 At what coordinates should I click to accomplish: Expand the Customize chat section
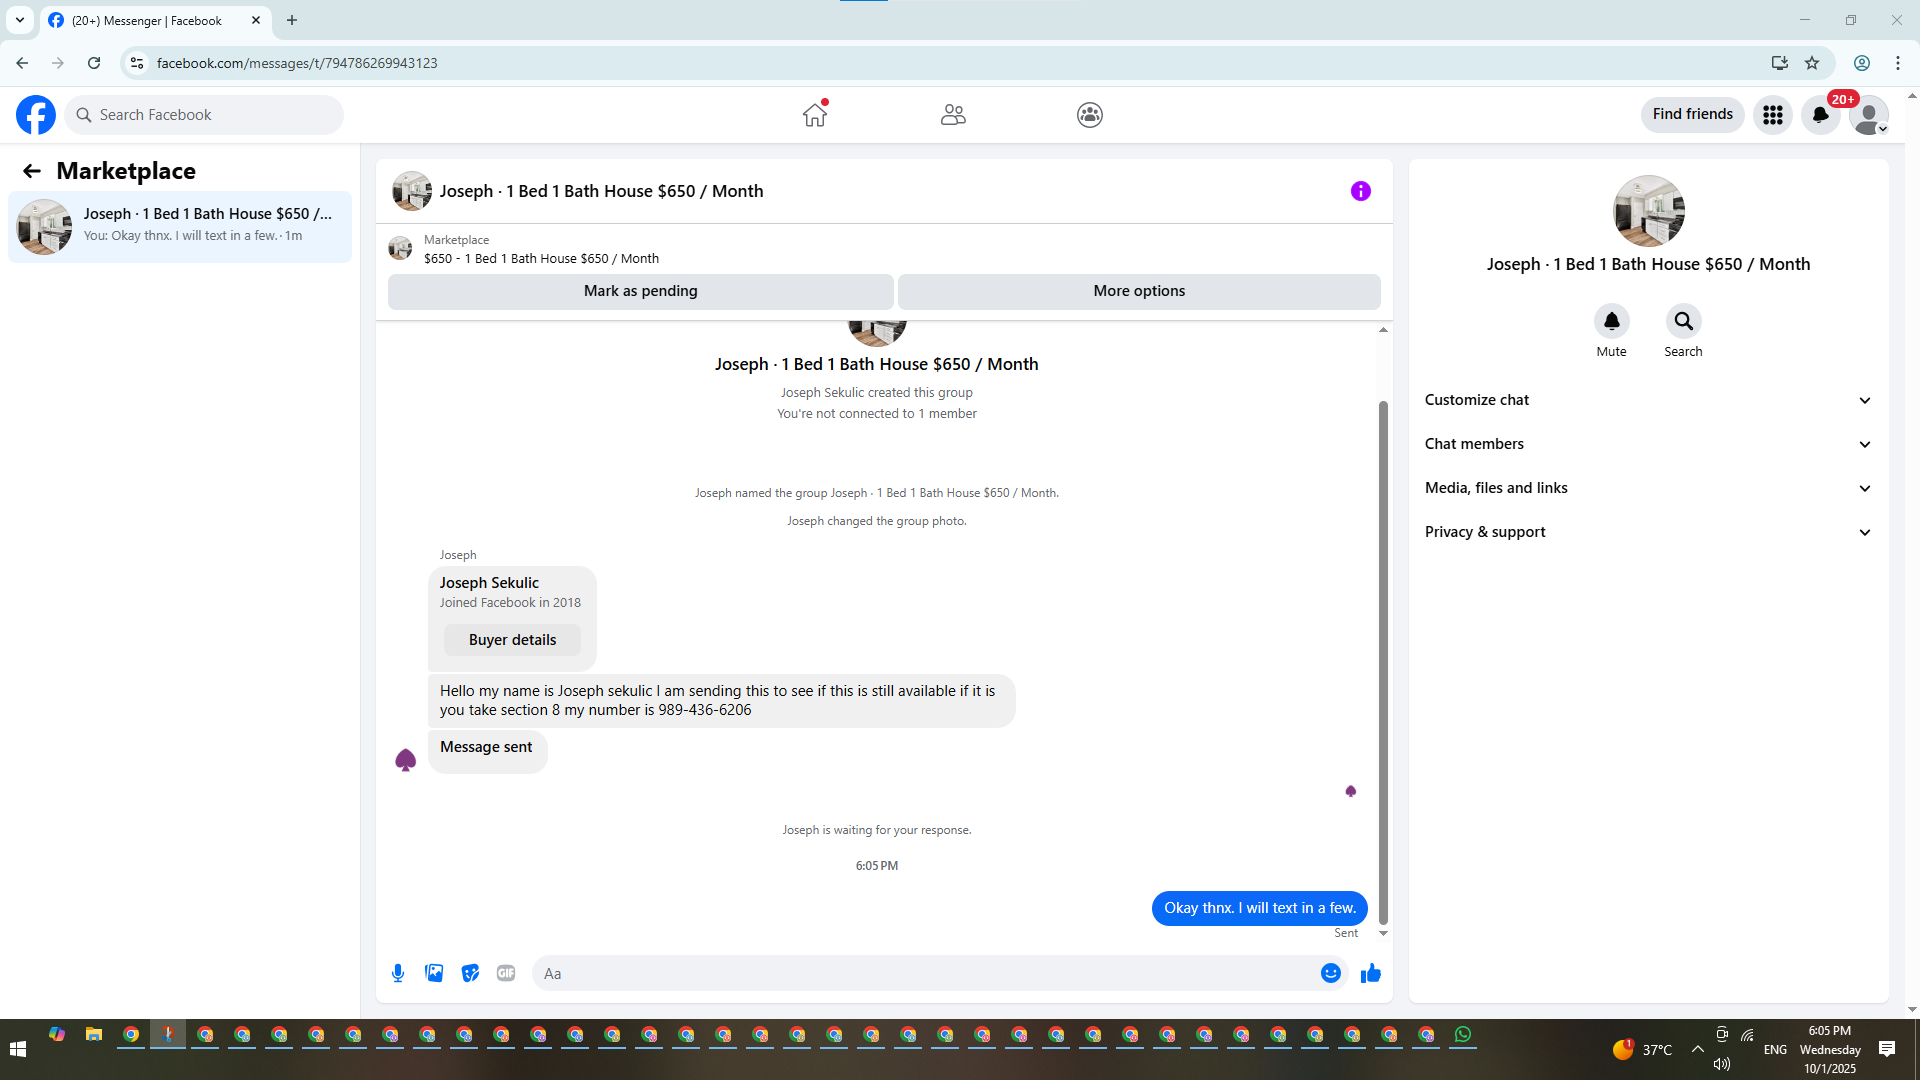point(1648,400)
